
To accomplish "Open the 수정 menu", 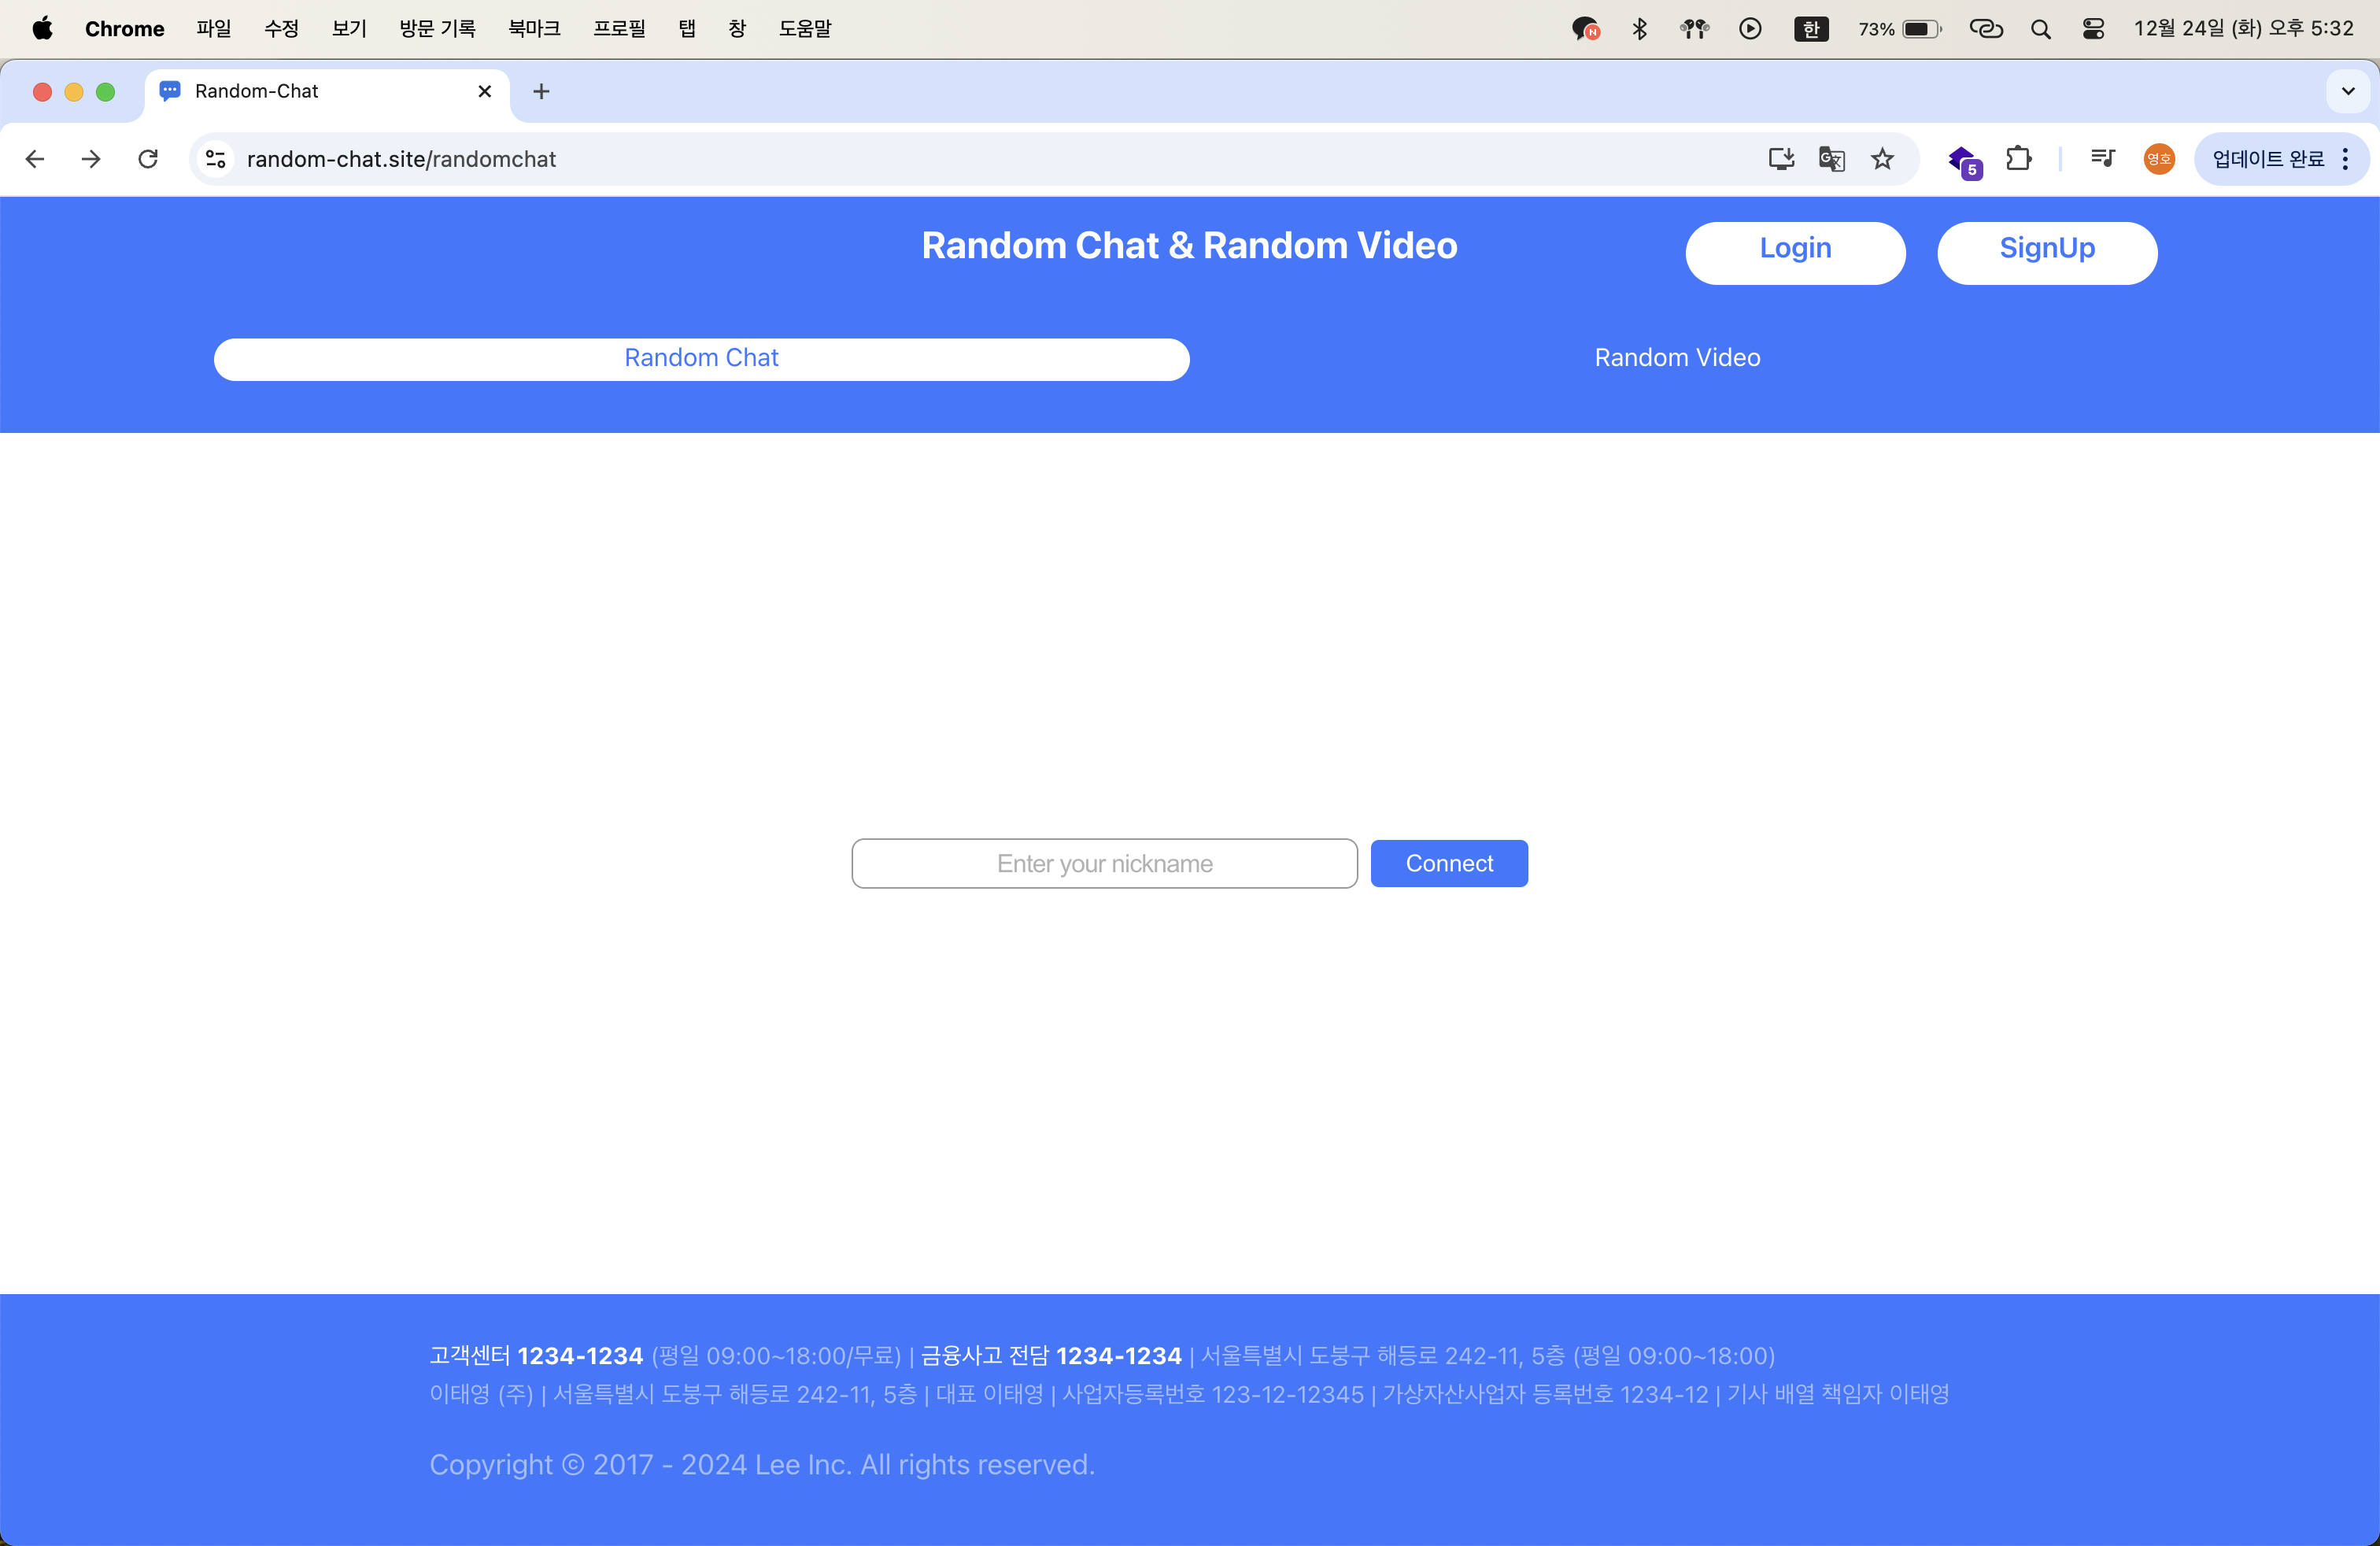I will tap(282, 29).
